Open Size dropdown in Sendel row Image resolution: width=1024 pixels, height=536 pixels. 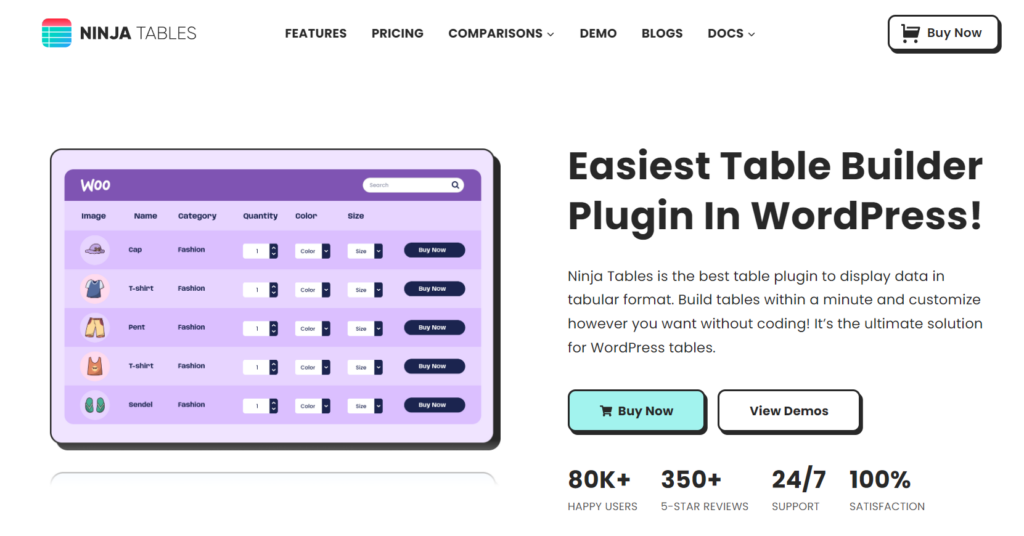[364, 406]
